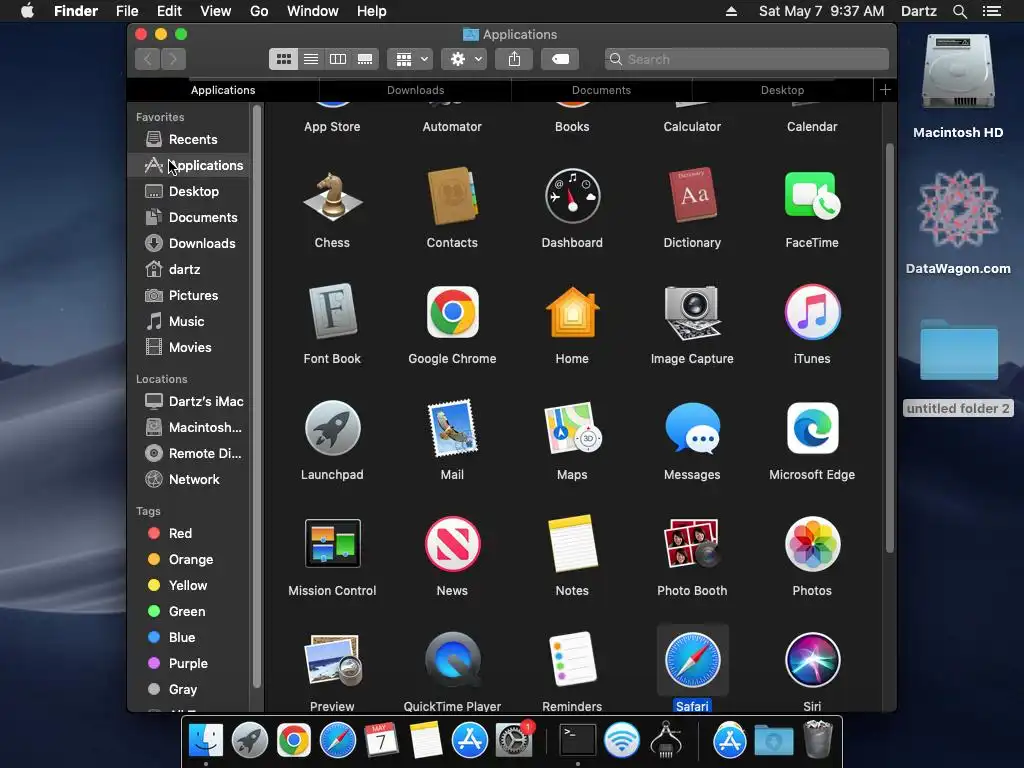
Task: Switch to list view mode
Action: point(311,59)
